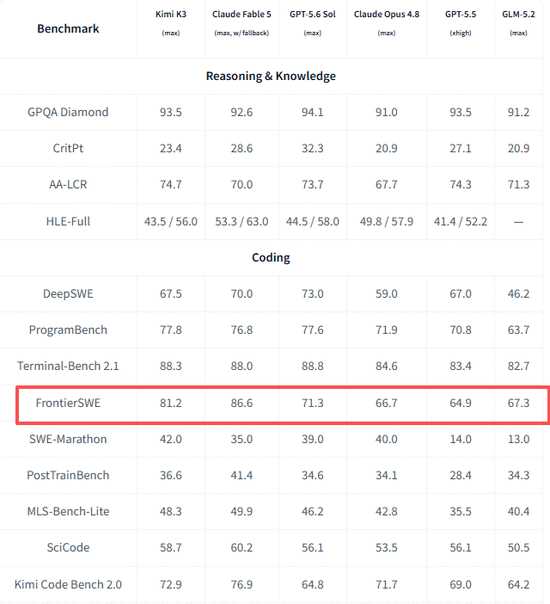Click the highlighted FrontierSWE row label

68,403
